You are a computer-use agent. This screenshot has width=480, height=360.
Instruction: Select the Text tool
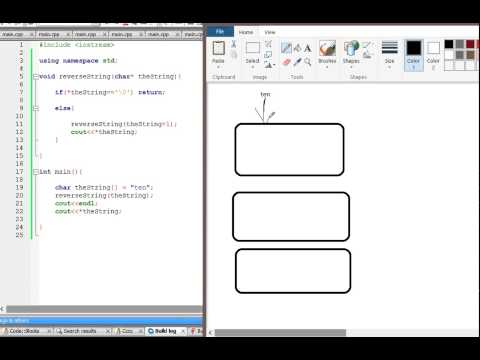pyautogui.click(x=308, y=48)
